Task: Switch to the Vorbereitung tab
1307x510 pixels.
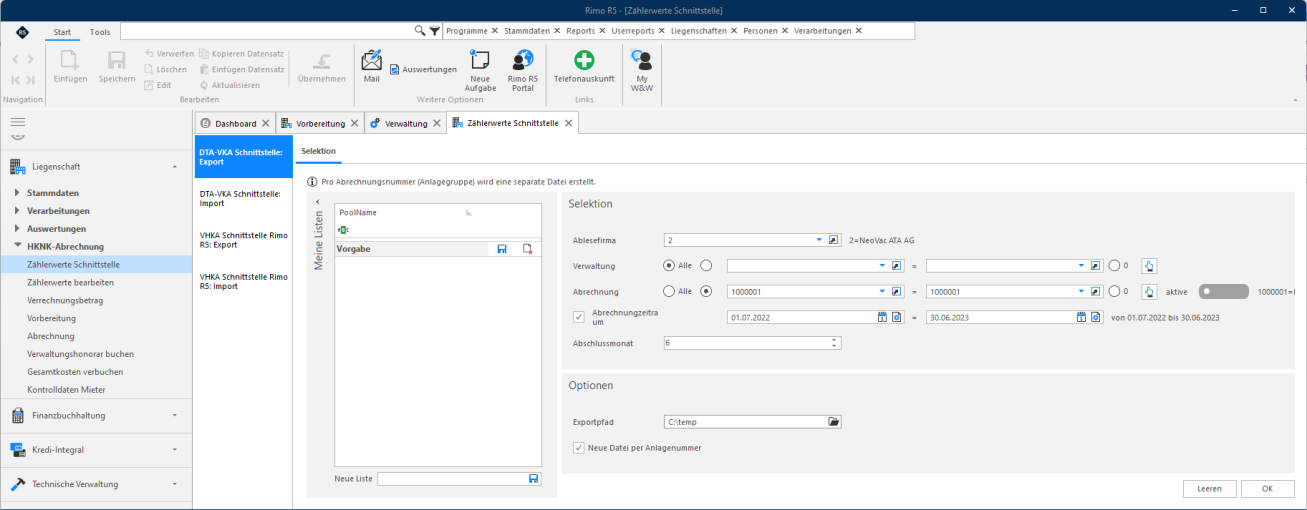Action: pyautogui.click(x=319, y=123)
